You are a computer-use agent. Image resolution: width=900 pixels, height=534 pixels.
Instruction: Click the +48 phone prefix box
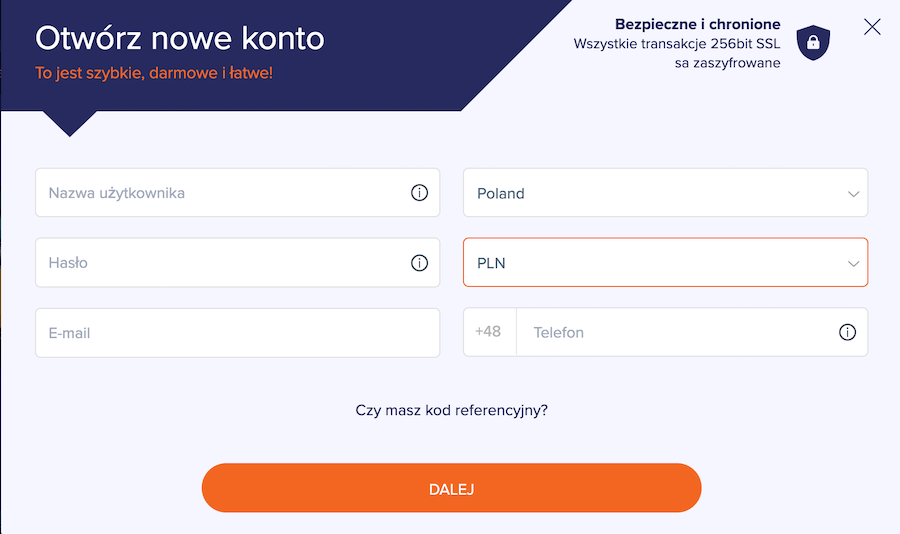490,332
